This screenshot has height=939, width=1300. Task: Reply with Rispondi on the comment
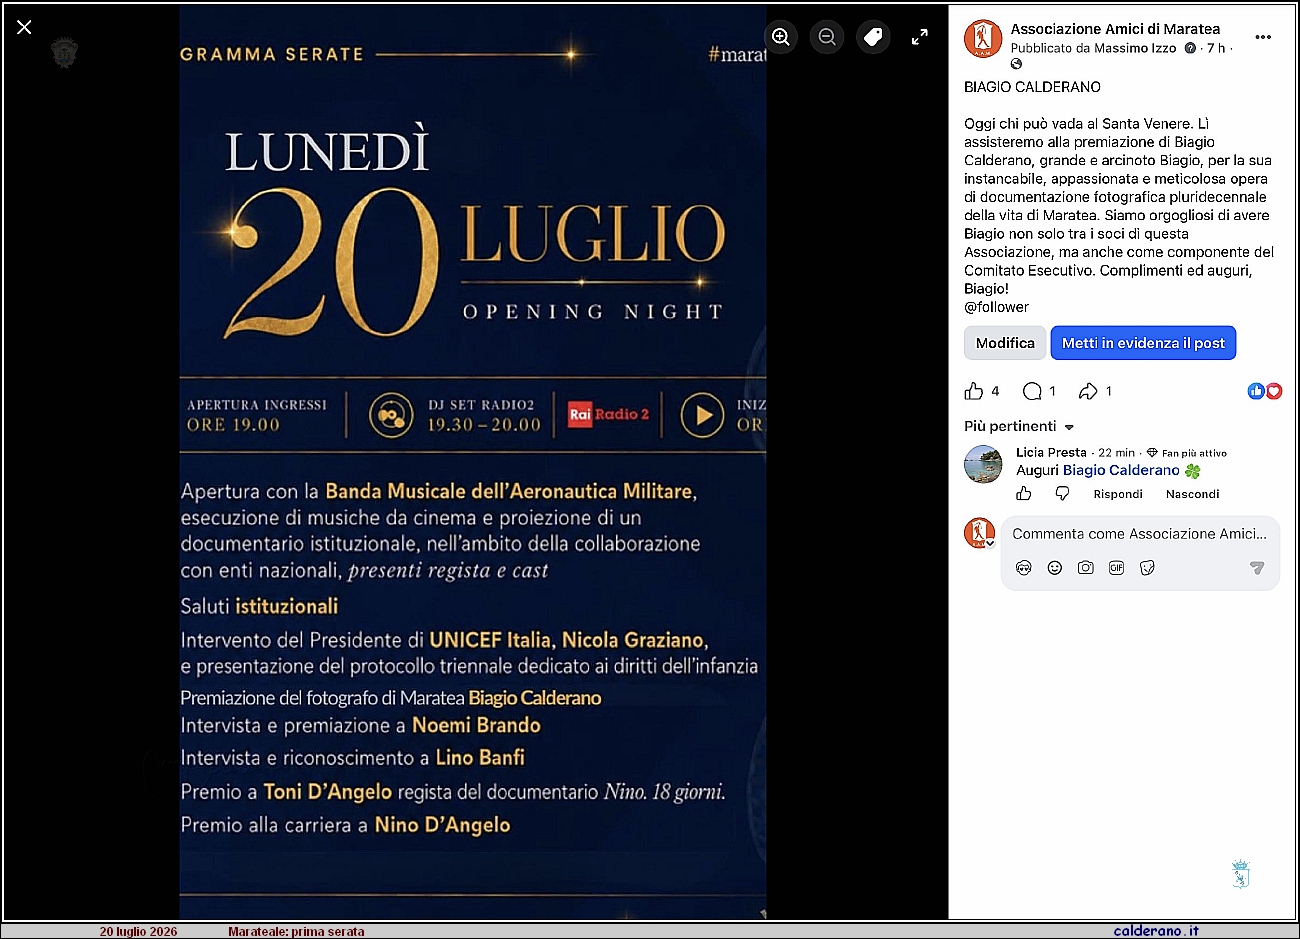coord(1118,494)
